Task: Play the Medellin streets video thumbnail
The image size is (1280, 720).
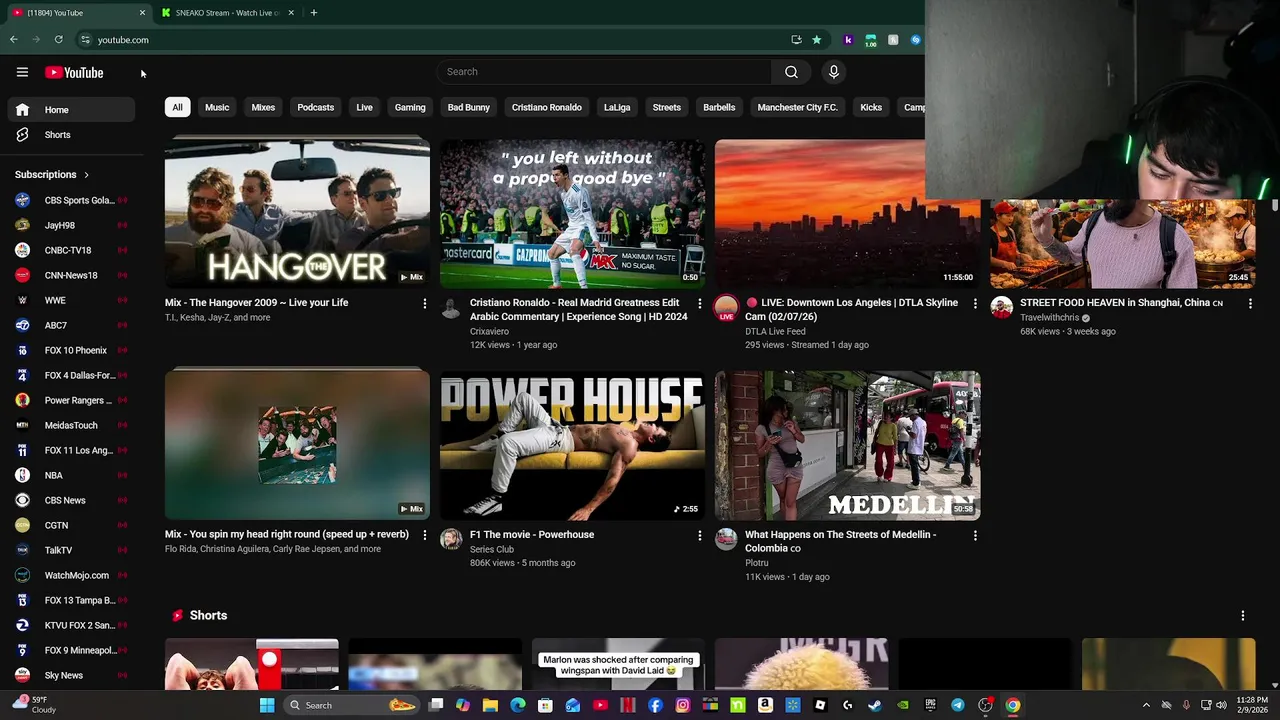Action: (x=847, y=445)
